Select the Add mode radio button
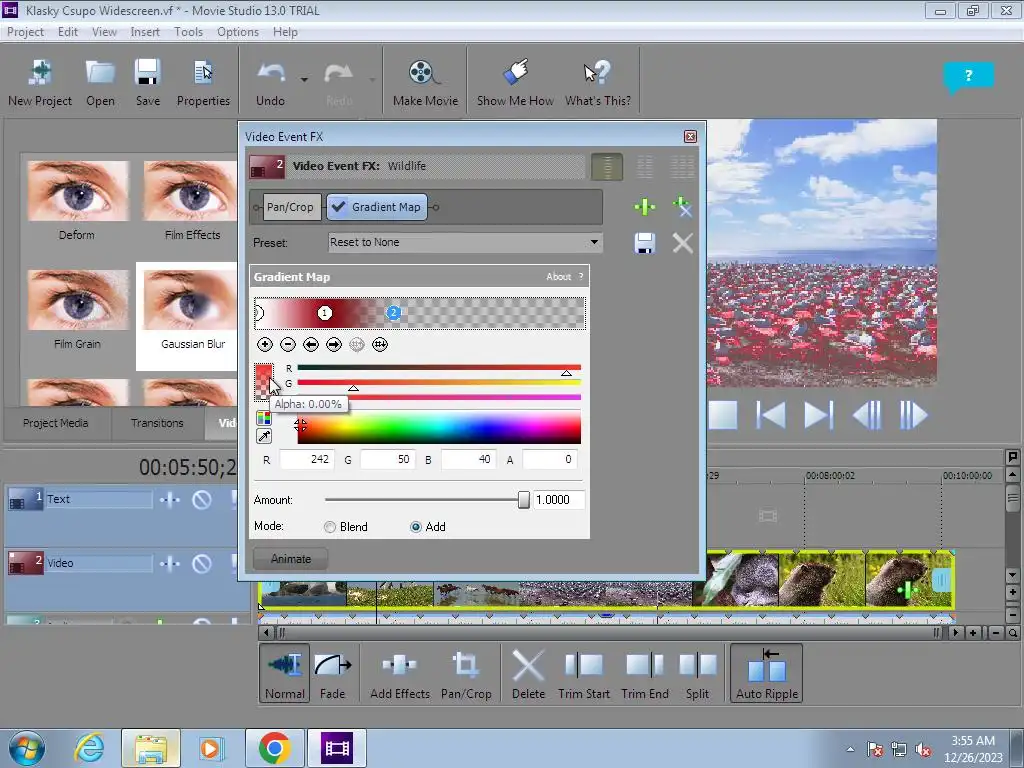This screenshot has height=768, width=1024. coord(415,527)
